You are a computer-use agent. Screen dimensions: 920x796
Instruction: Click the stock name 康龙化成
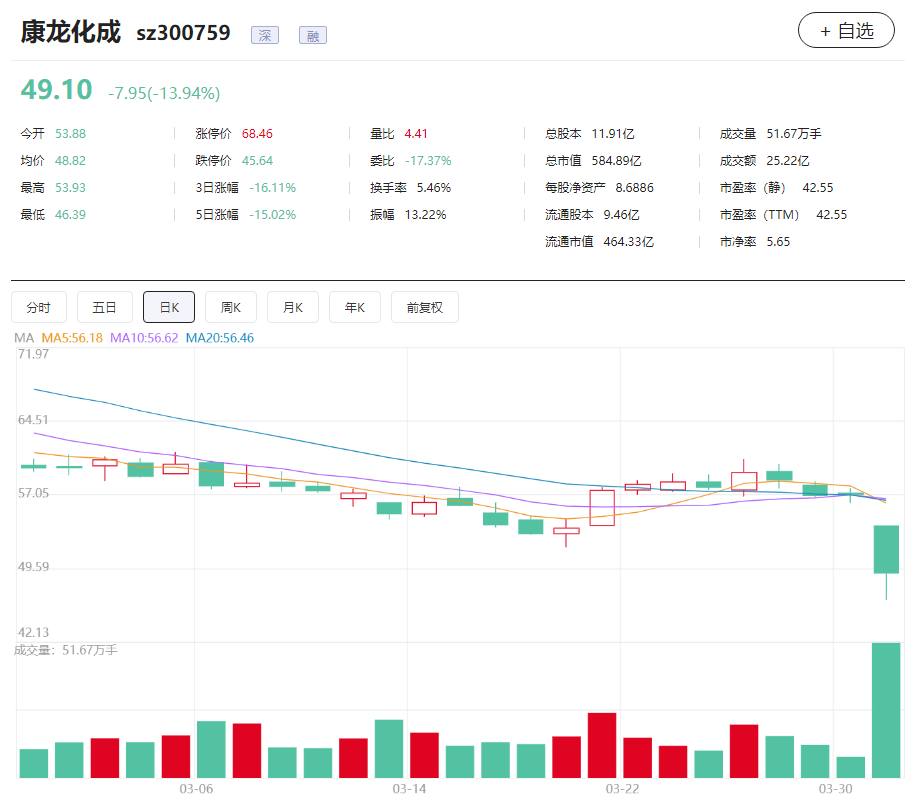(70, 32)
